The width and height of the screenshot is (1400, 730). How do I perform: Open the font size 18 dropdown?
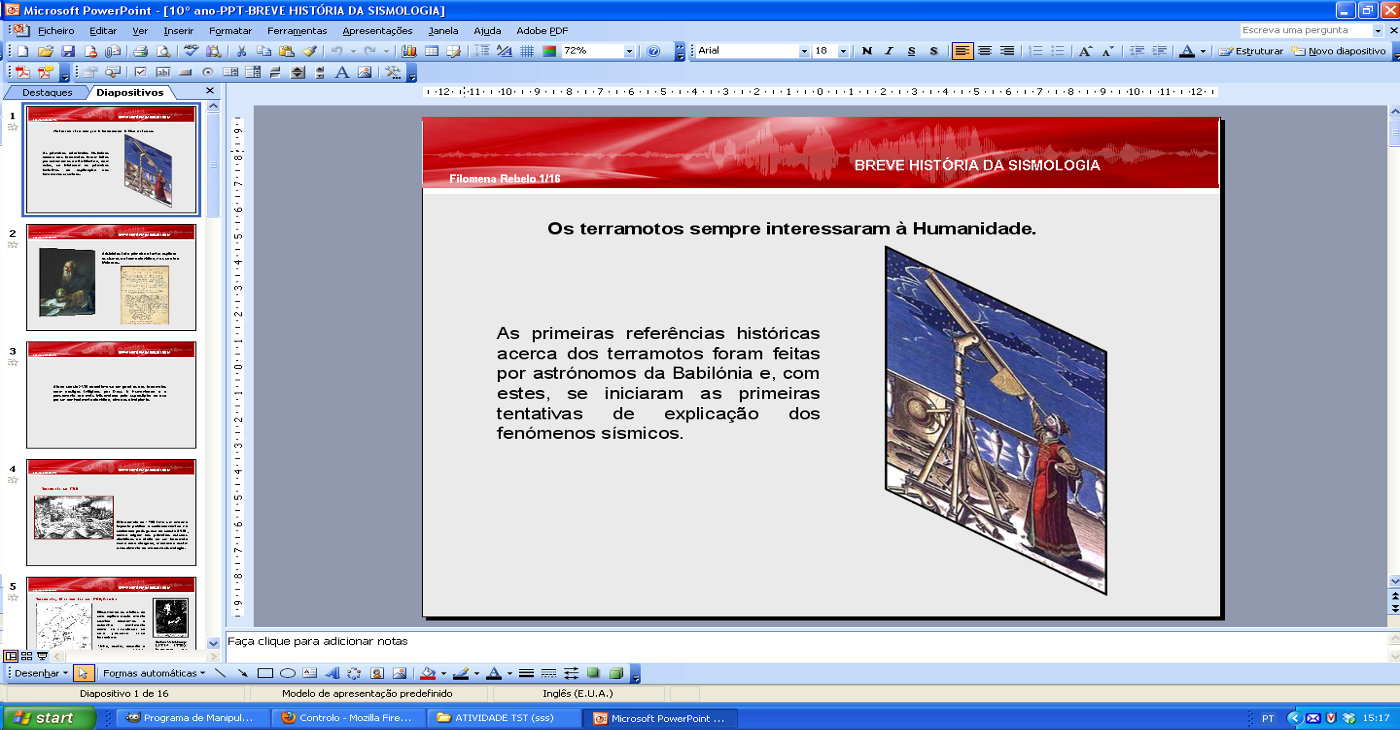tap(843, 51)
